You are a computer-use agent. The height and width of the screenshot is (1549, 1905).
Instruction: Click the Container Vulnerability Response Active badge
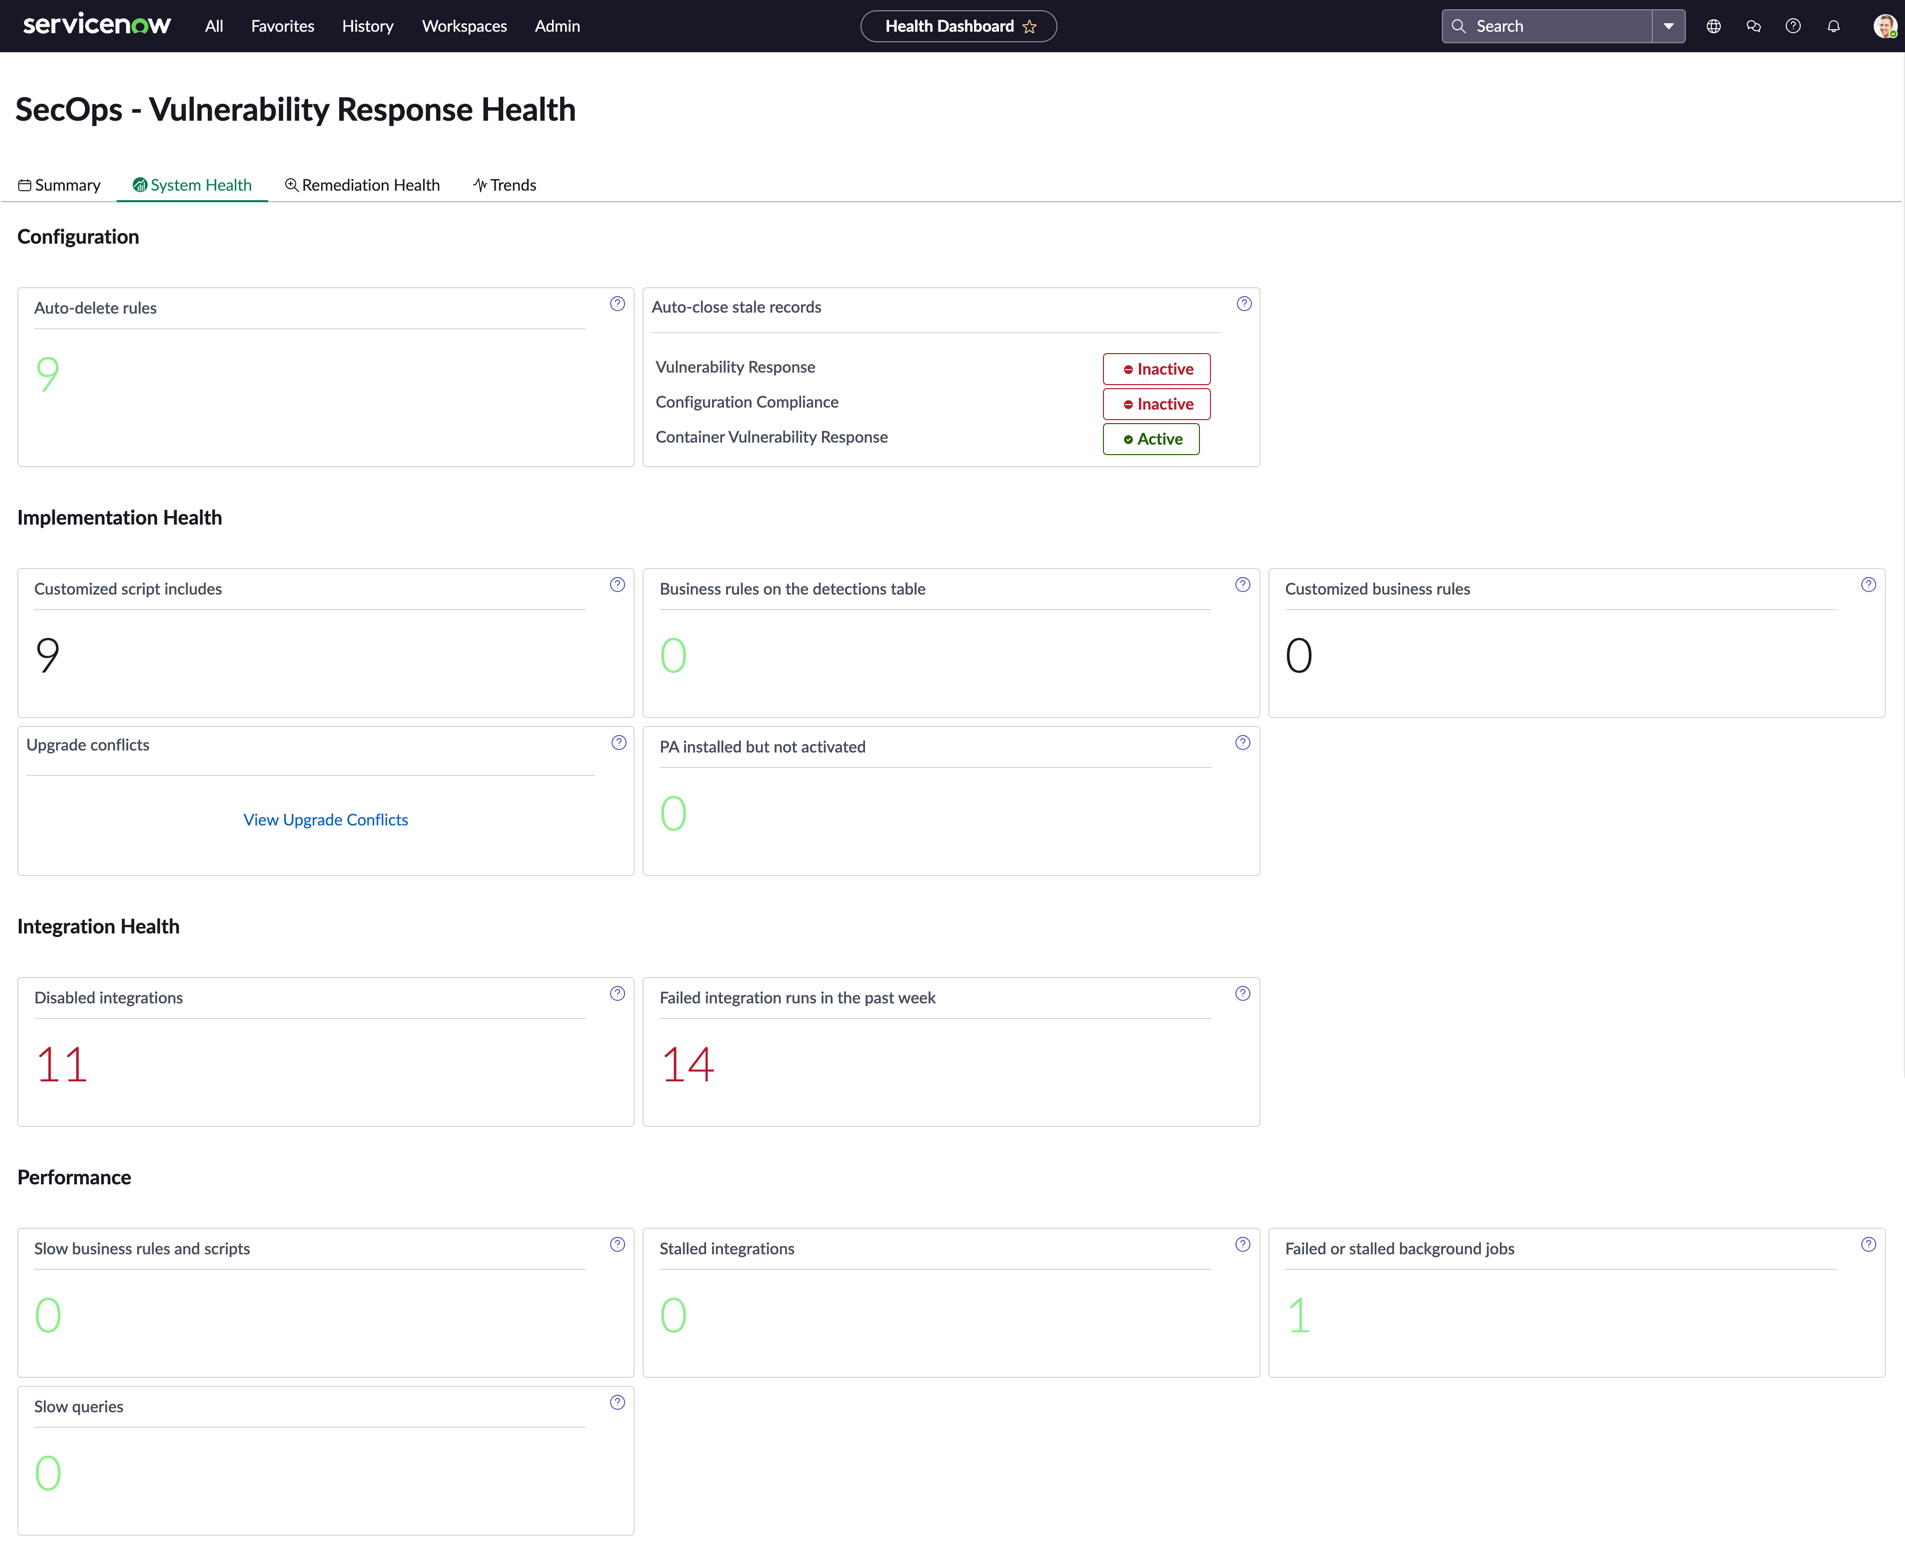1151,439
